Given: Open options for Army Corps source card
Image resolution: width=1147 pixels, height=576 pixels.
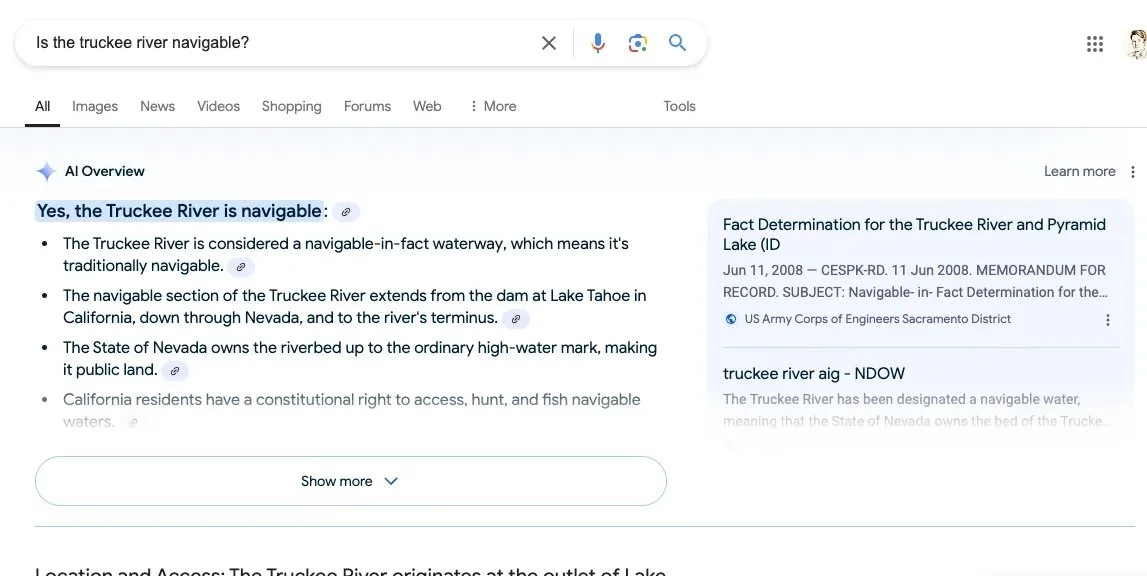Looking at the screenshot, I should click(x=1107, y=320).
